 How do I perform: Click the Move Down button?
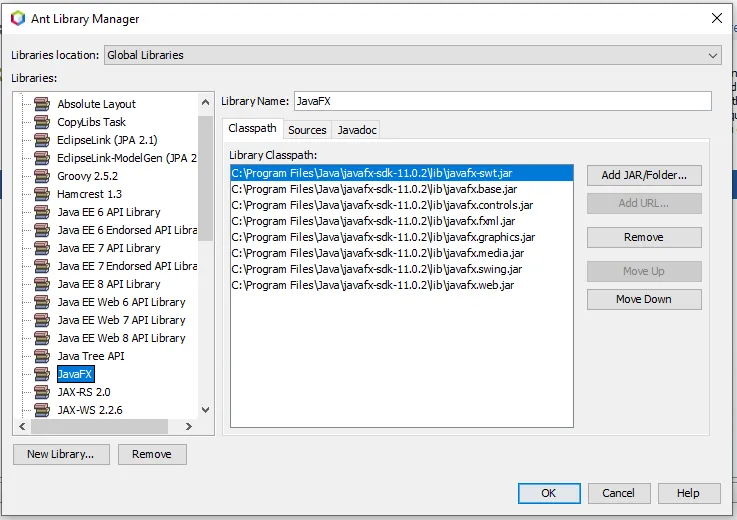[644, 299]
